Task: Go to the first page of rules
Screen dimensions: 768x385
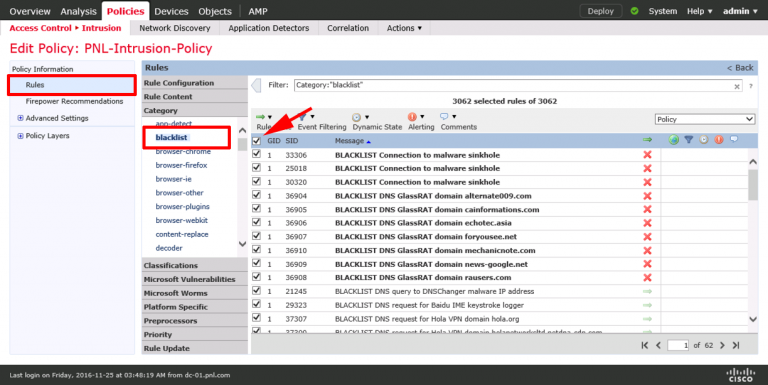Action: pos(645,345)
